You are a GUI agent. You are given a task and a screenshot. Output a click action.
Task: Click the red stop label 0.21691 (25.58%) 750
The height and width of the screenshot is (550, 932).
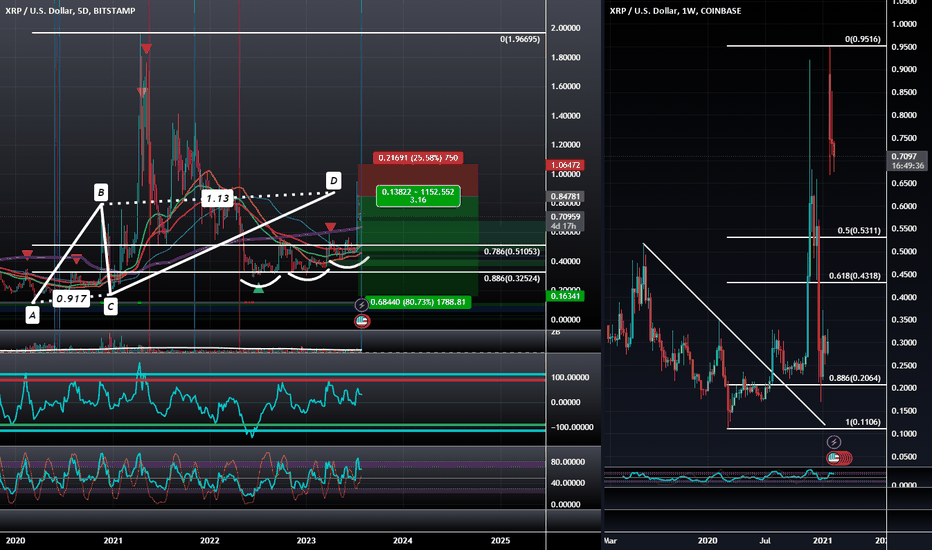click(x=418, y=158)
